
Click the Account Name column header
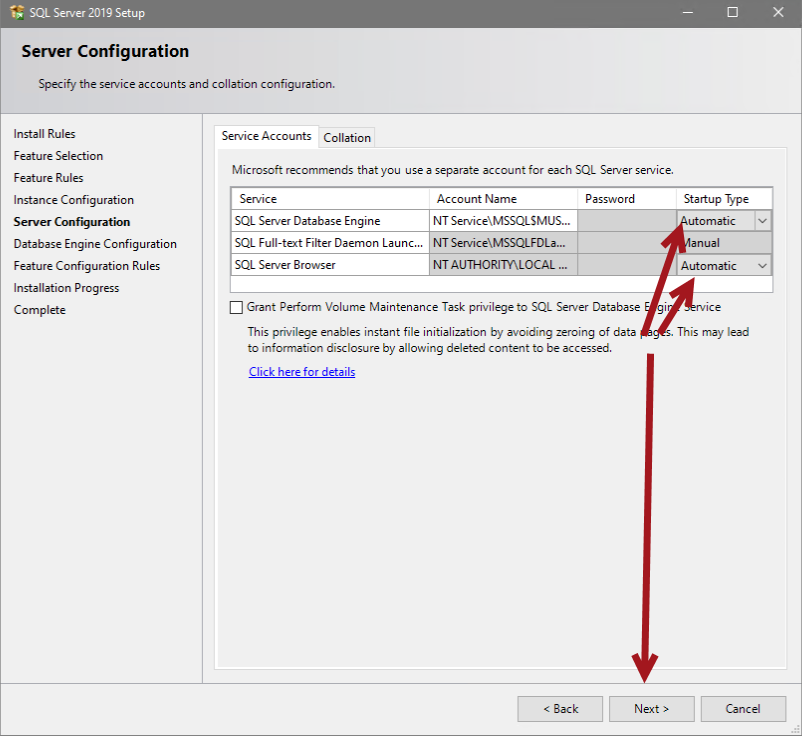[x=503, y=199]
